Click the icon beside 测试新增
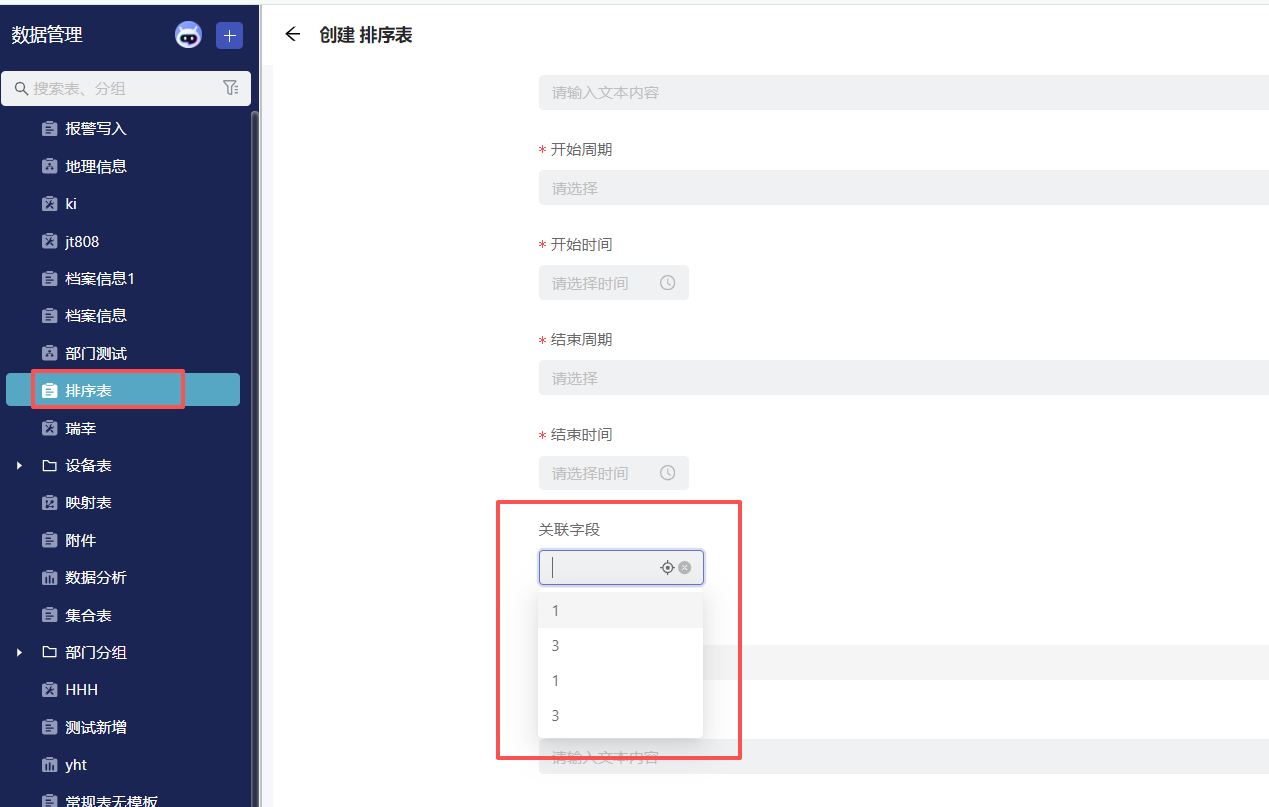1269x807 pixels. point(49,727)
